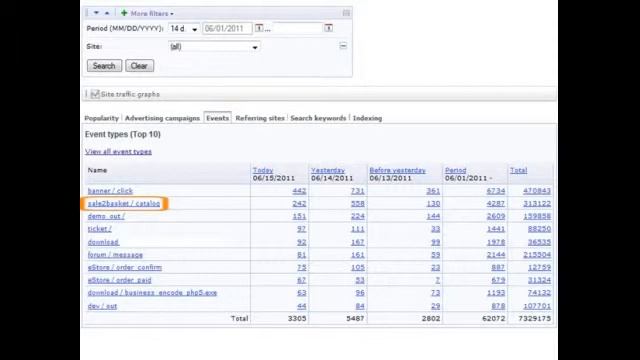
Task: Click the filter panel settings icon at top right
Action: pos(346,13)
